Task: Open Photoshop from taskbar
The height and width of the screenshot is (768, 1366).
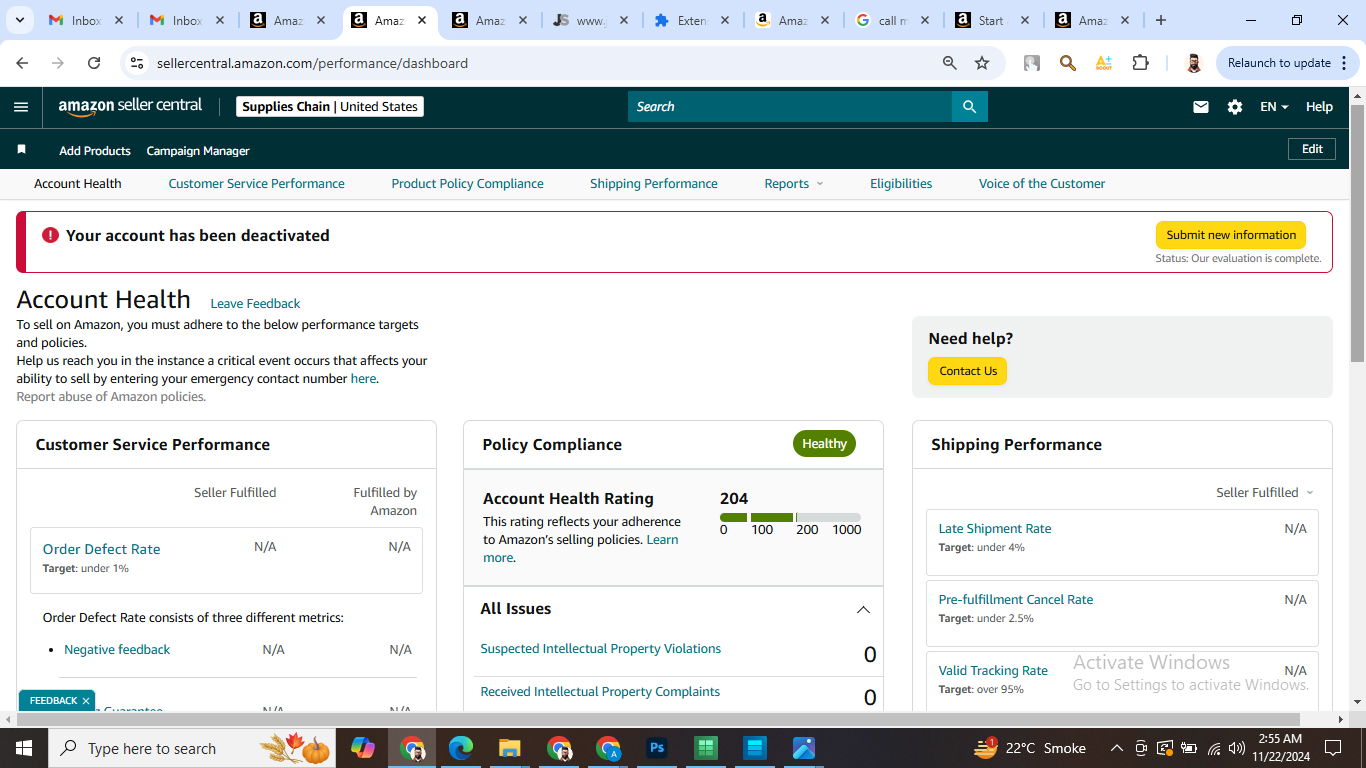Action: [657, 748]
